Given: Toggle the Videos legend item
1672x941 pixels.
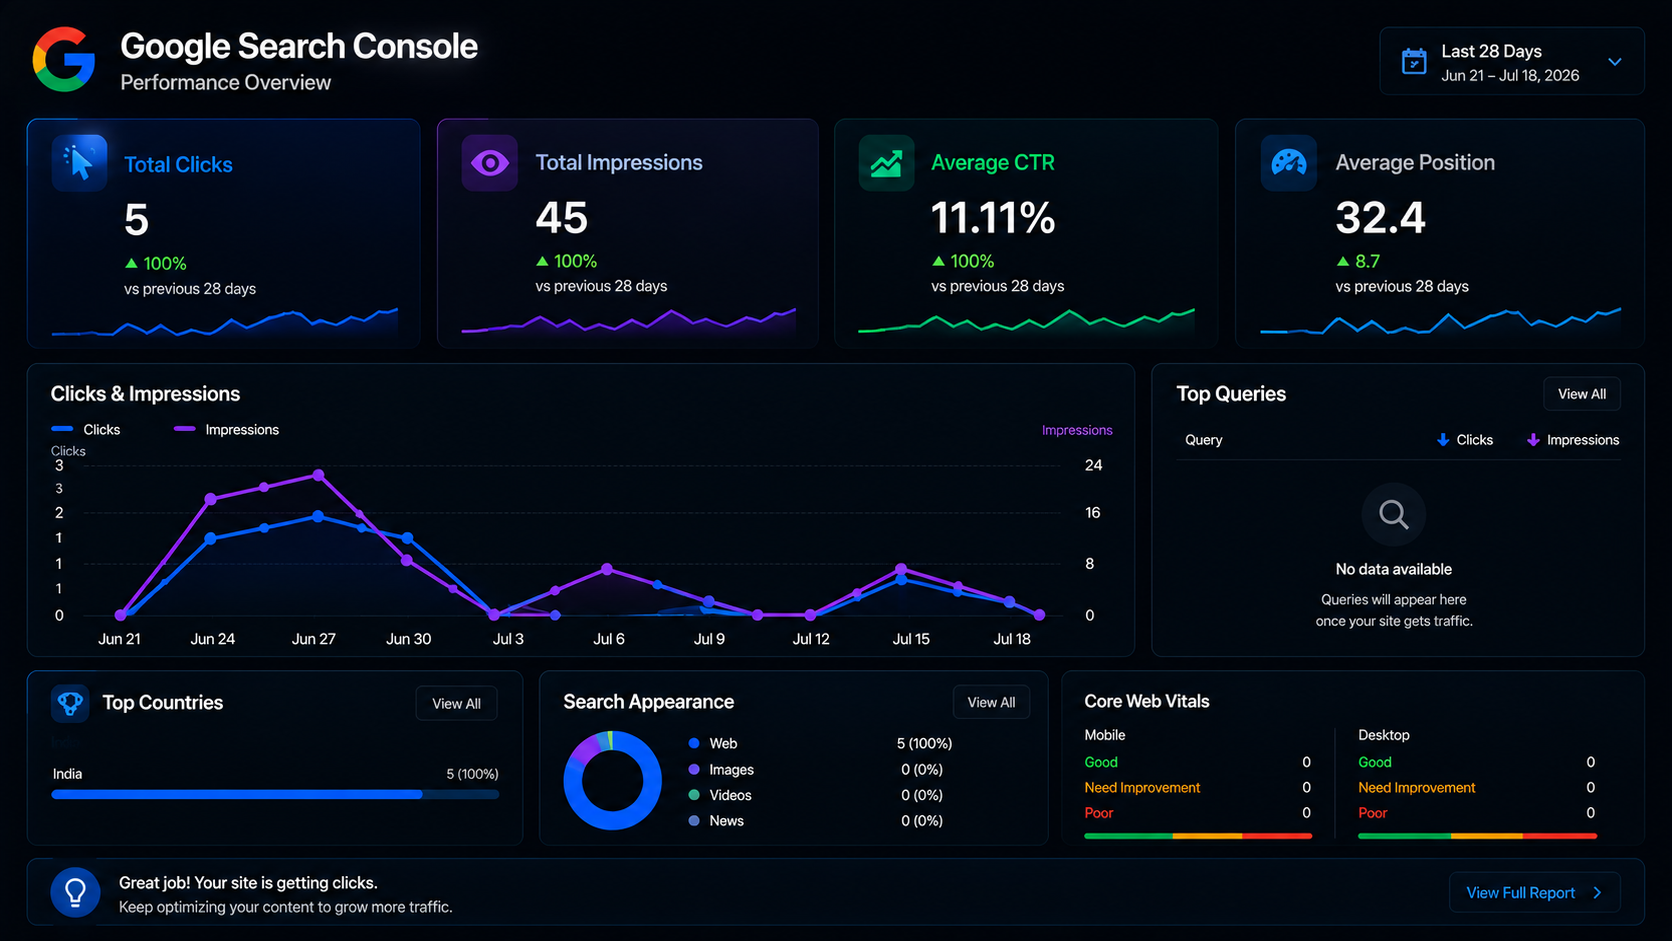Looking at the screenshot, I should point(720,795).
